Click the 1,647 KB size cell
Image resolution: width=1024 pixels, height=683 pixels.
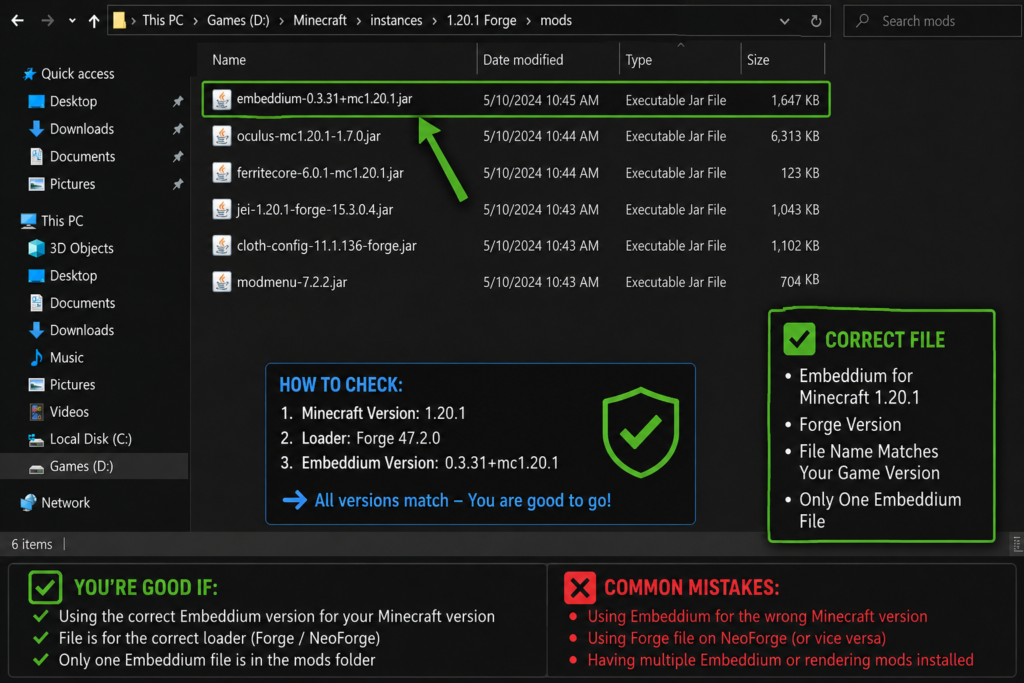tap(795, 100)
